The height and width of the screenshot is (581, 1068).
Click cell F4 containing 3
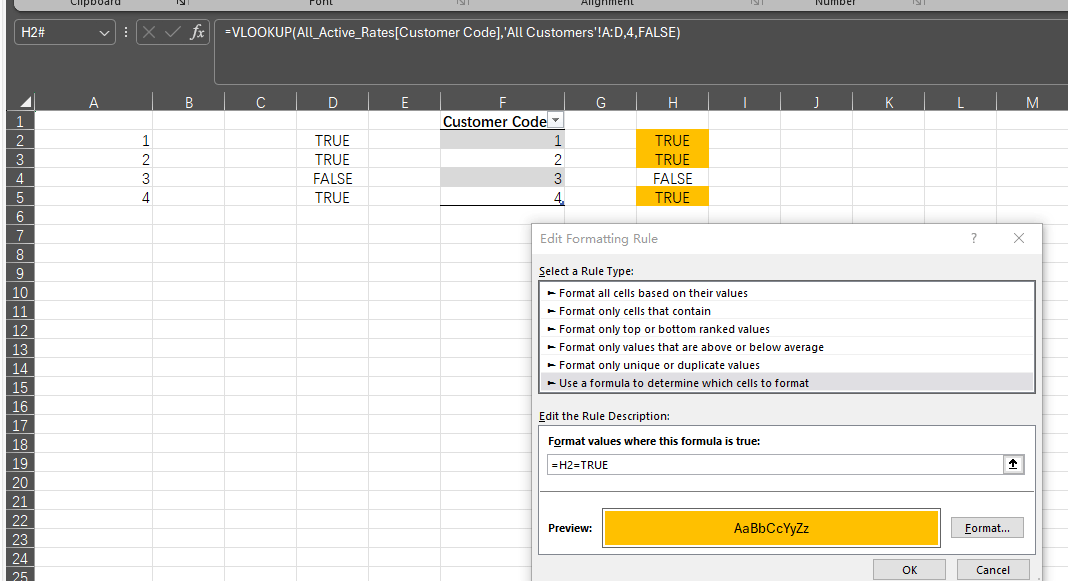[x=502, y=178]
